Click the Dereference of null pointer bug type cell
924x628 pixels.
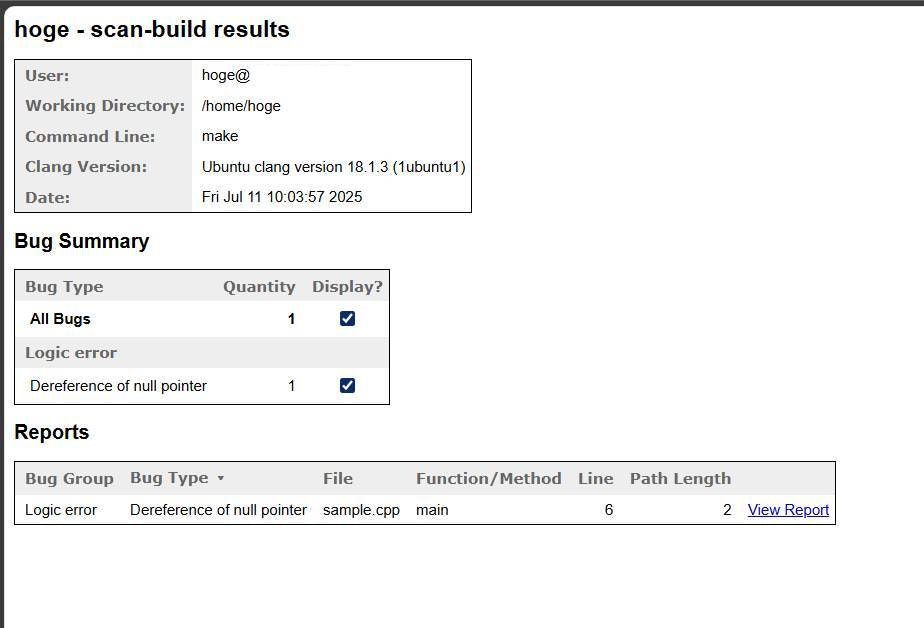pyautogui.click(x=218, y=510)
